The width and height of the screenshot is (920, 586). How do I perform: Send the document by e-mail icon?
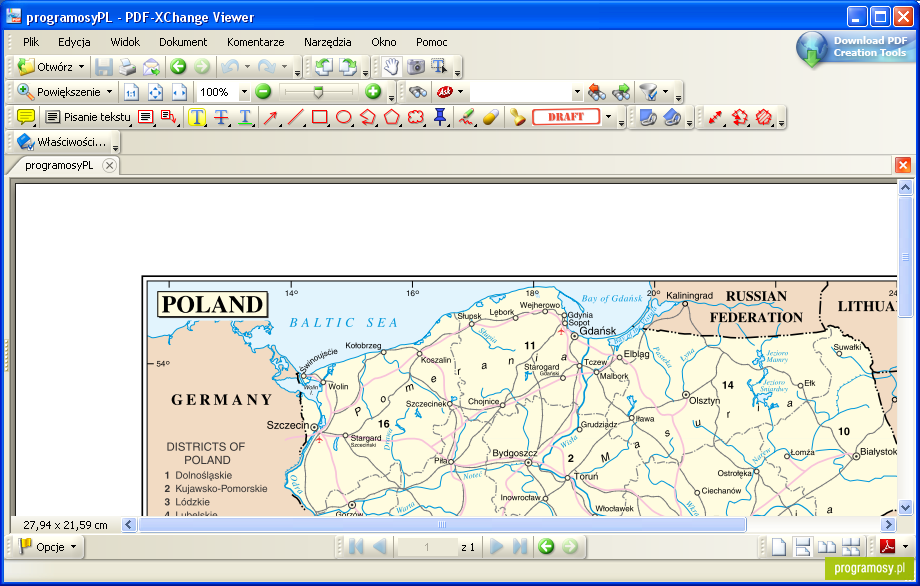[x=151, y=67]
